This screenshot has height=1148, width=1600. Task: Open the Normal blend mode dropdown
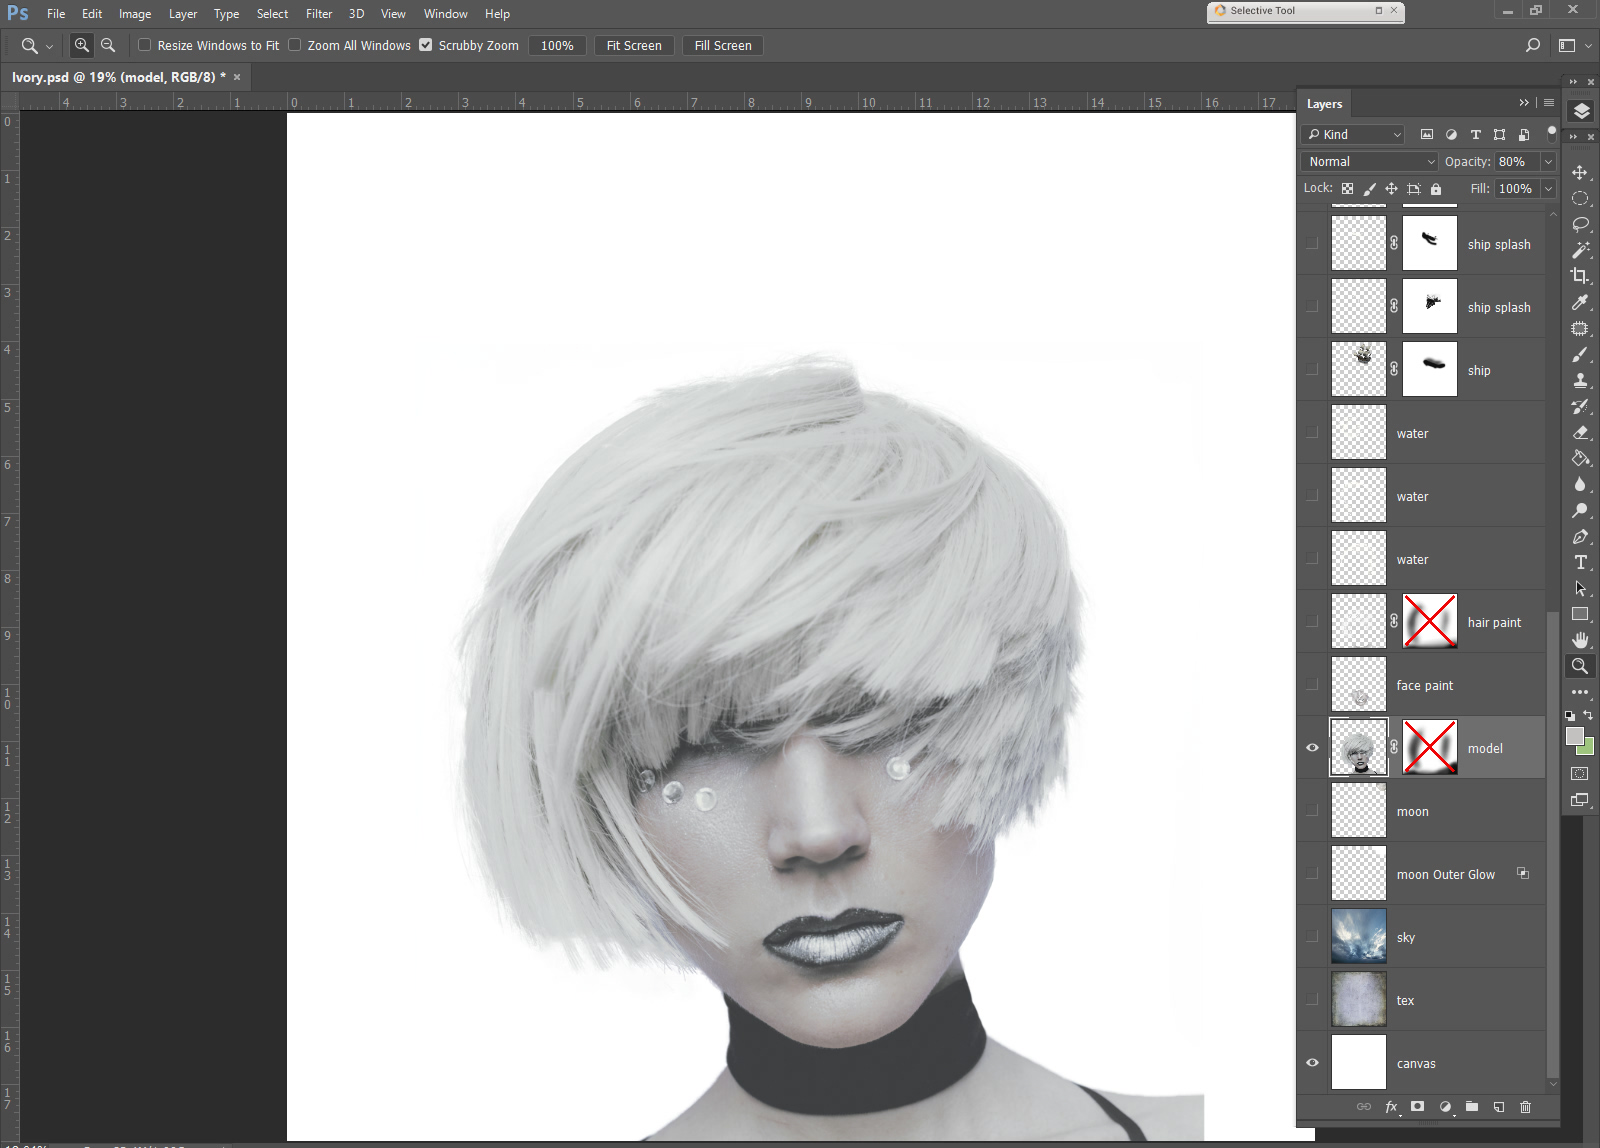point(1370,161)
